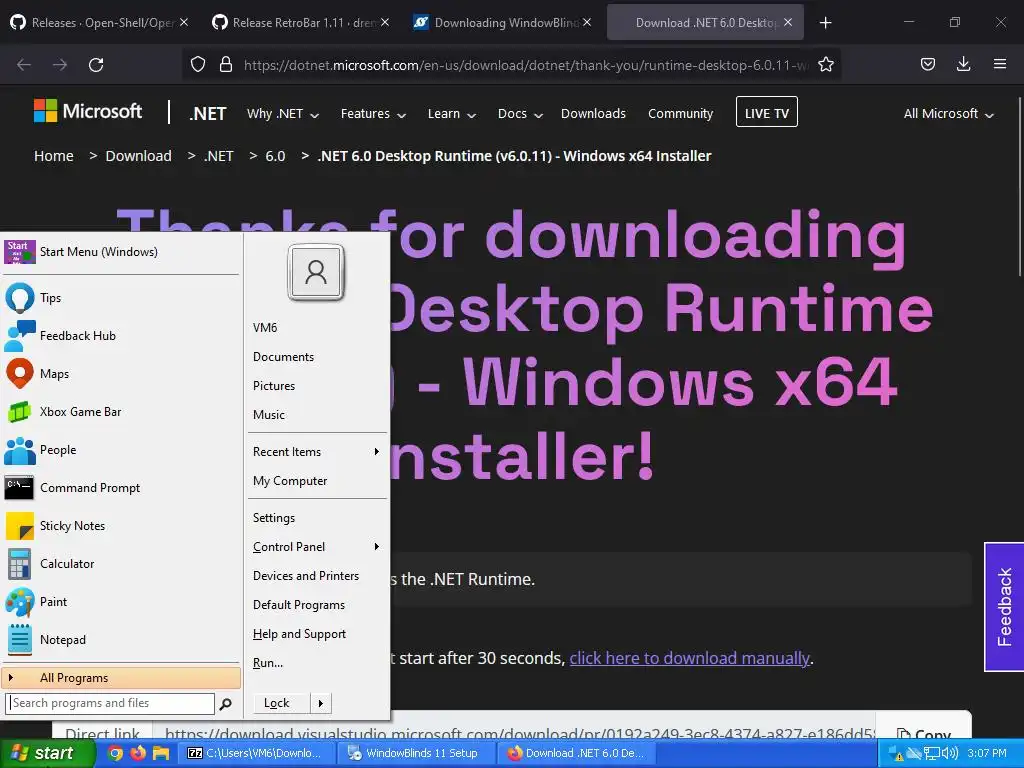Click 'click here to download manually' link
This screenshot has width=1024, height=768.
689,658
